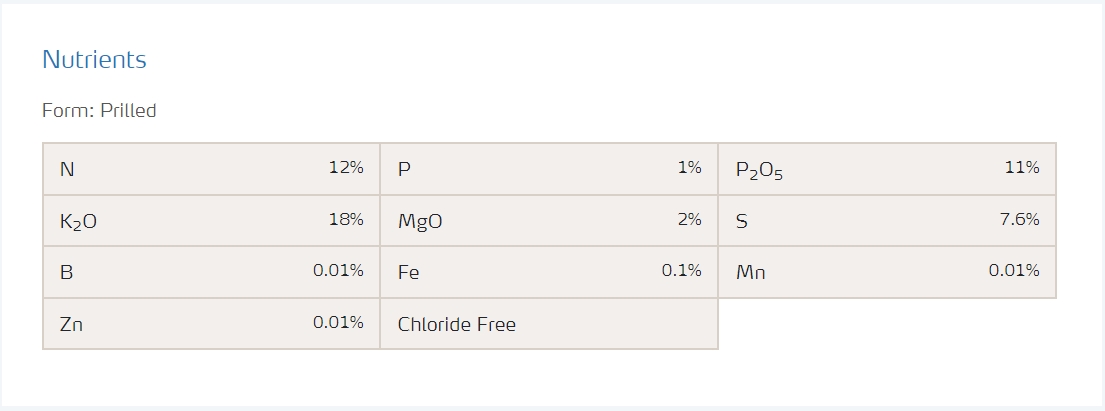
Task: Select the N nutrient label
Action: point(67,169)
